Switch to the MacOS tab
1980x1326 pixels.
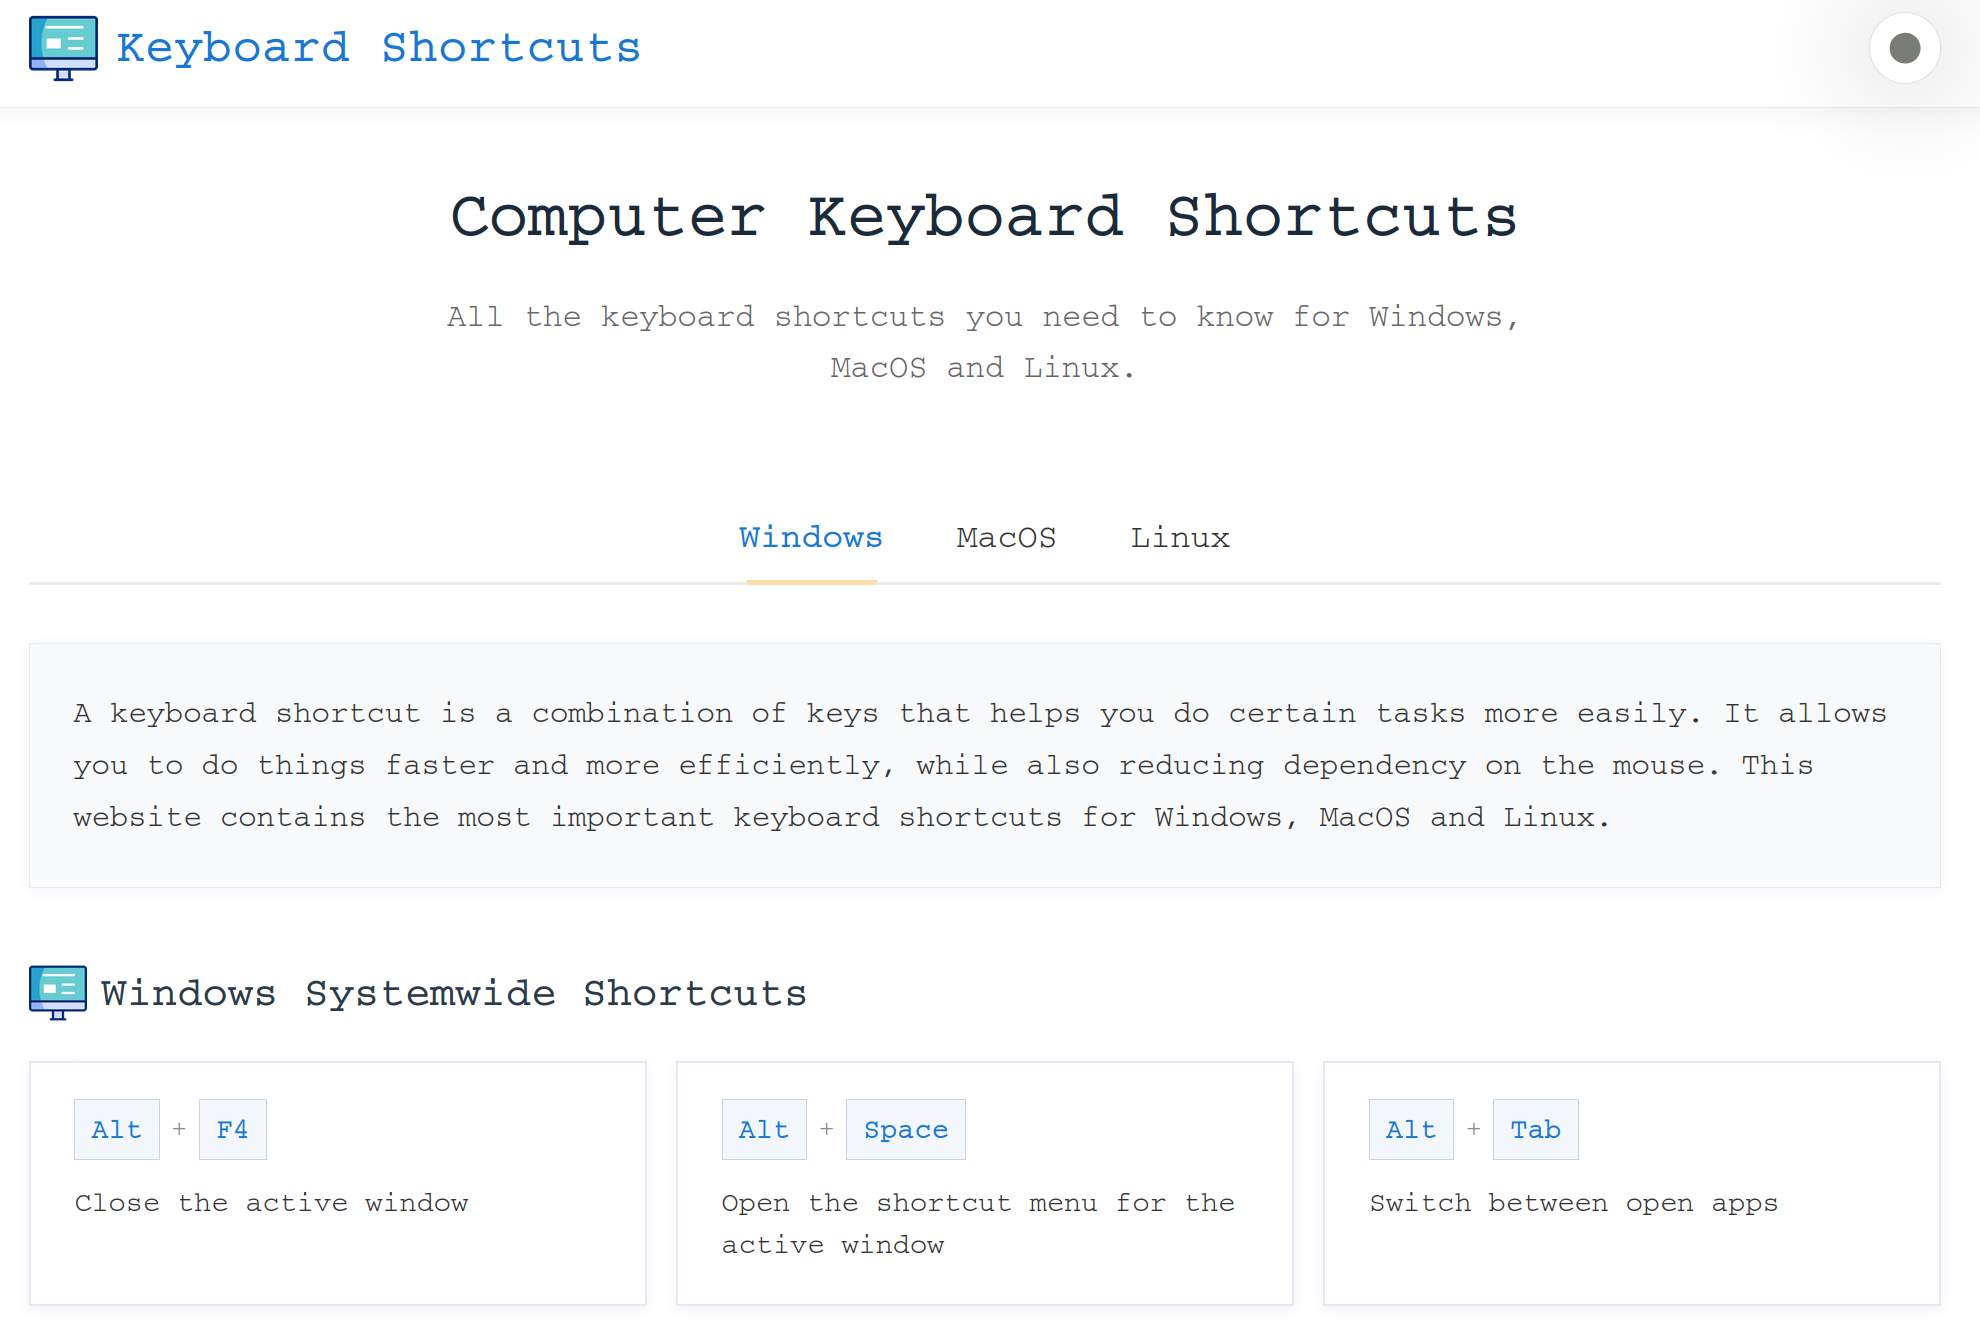tap(1006, 538)
